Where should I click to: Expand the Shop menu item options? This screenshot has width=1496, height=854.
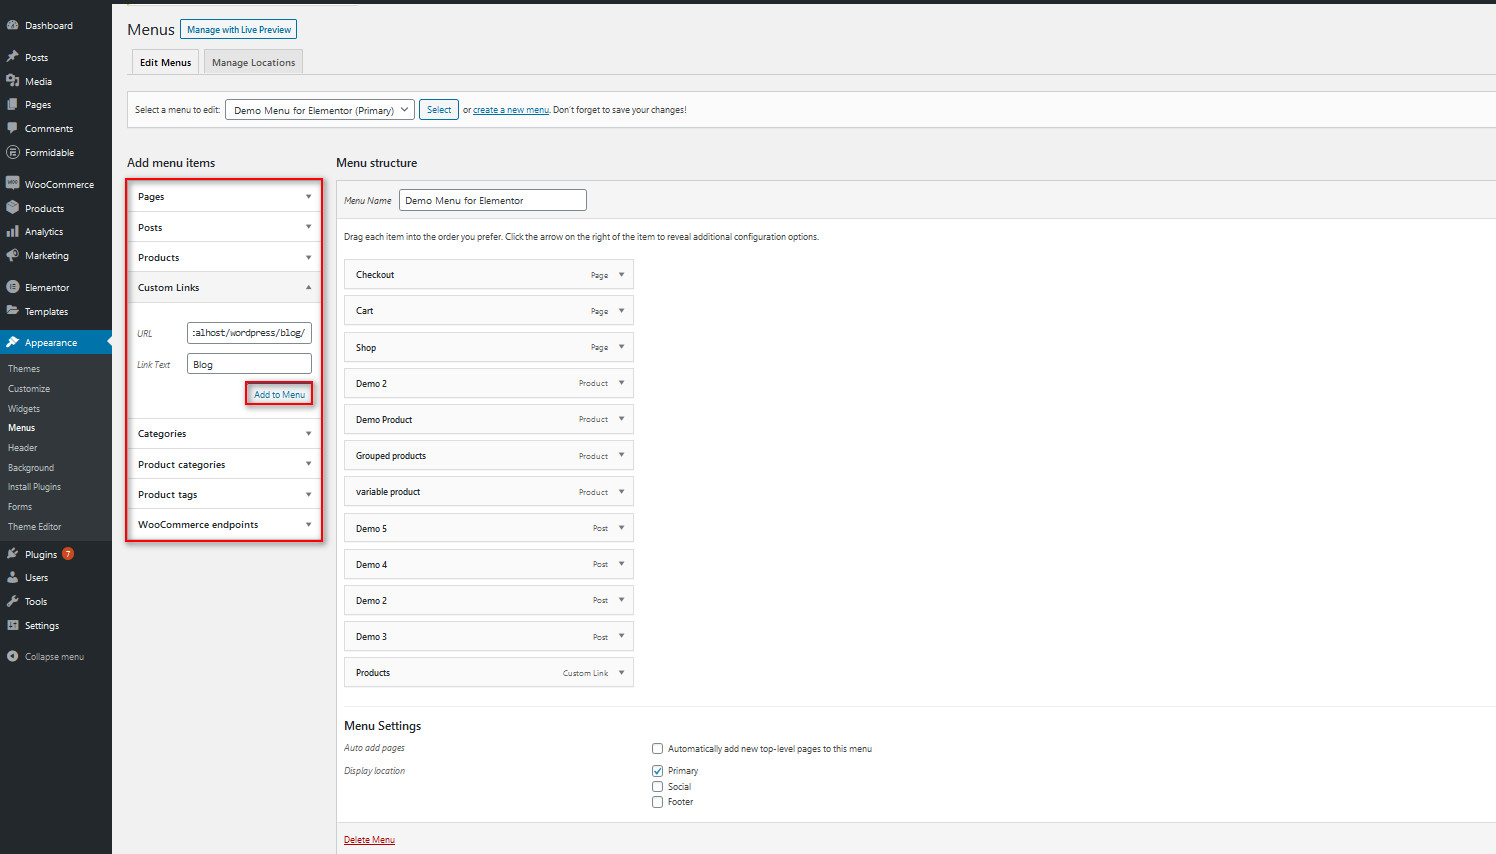coord(621,347)
